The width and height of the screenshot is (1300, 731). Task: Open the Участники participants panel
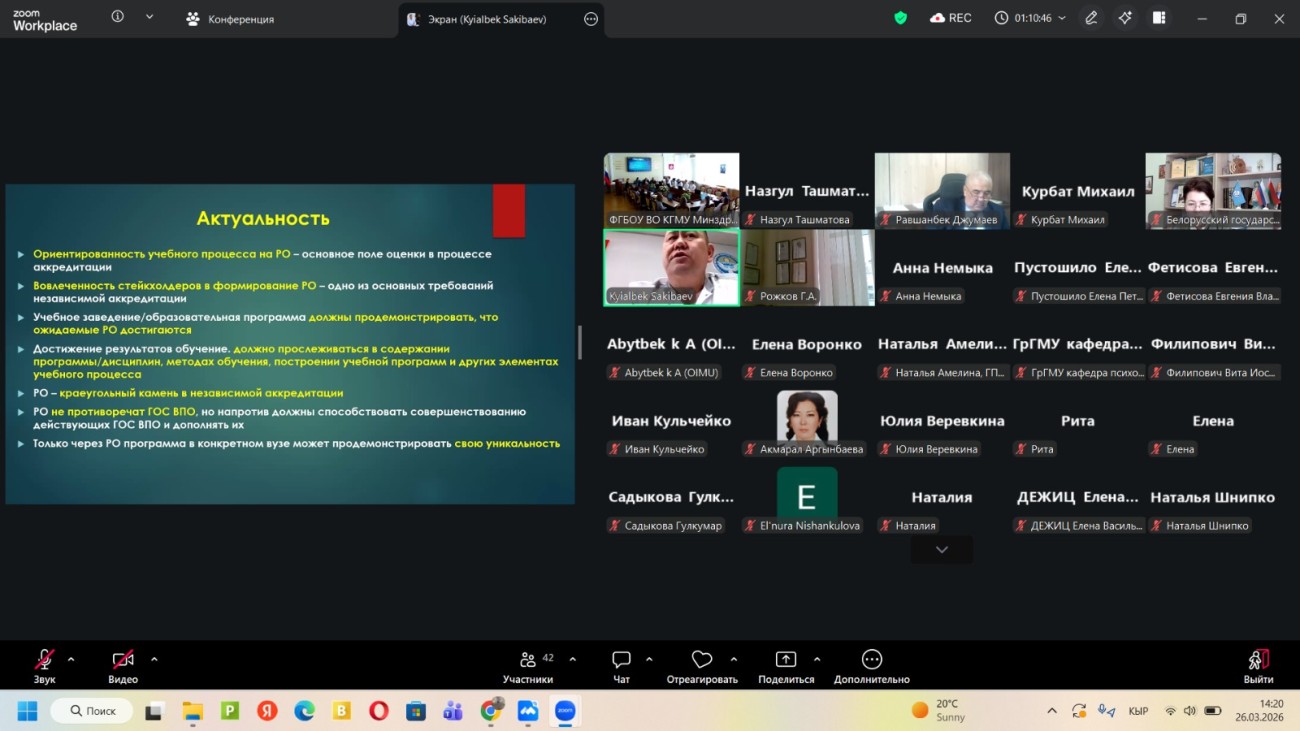tap(528, 660)
